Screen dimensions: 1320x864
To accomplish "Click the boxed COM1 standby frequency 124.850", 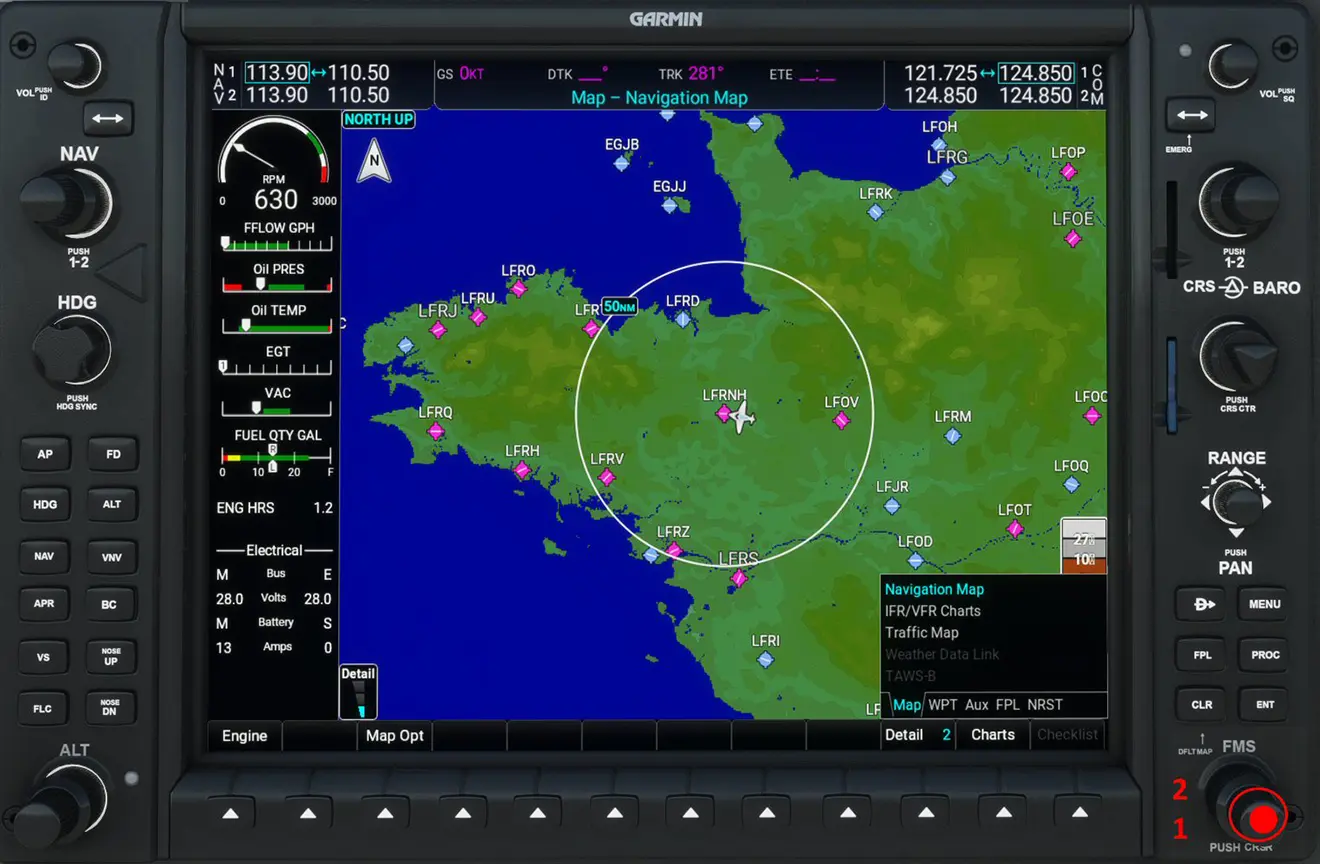I will pyautogui.click(x=1036, y=73).
